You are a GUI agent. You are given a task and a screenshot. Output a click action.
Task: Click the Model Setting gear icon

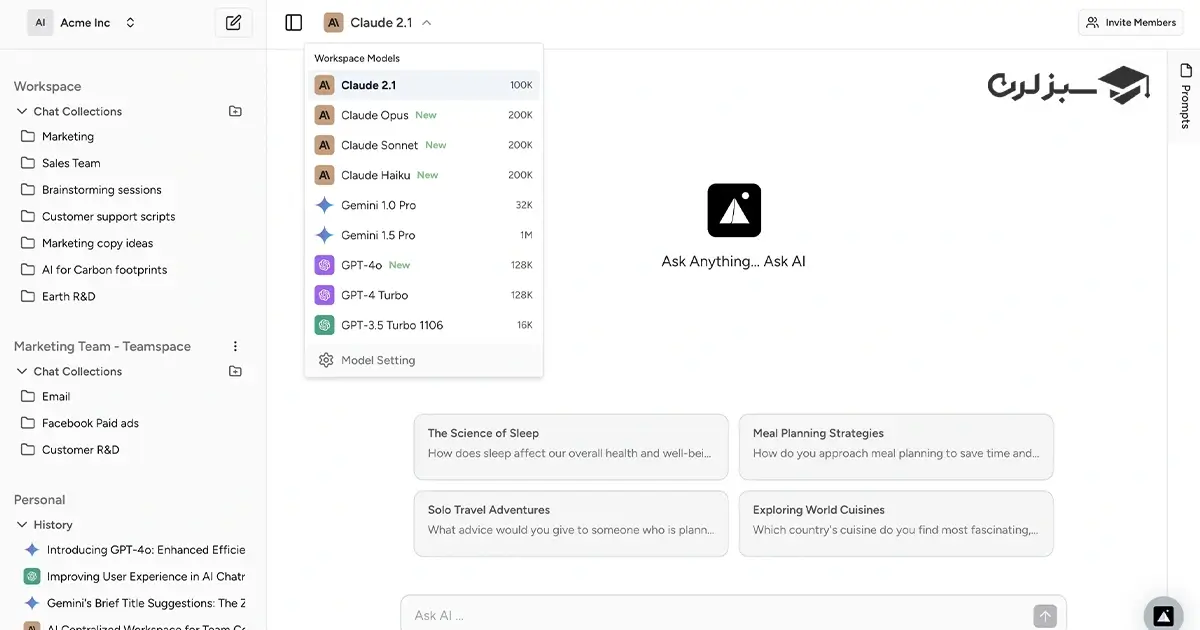pyautogui.click(x=325, y=360)
